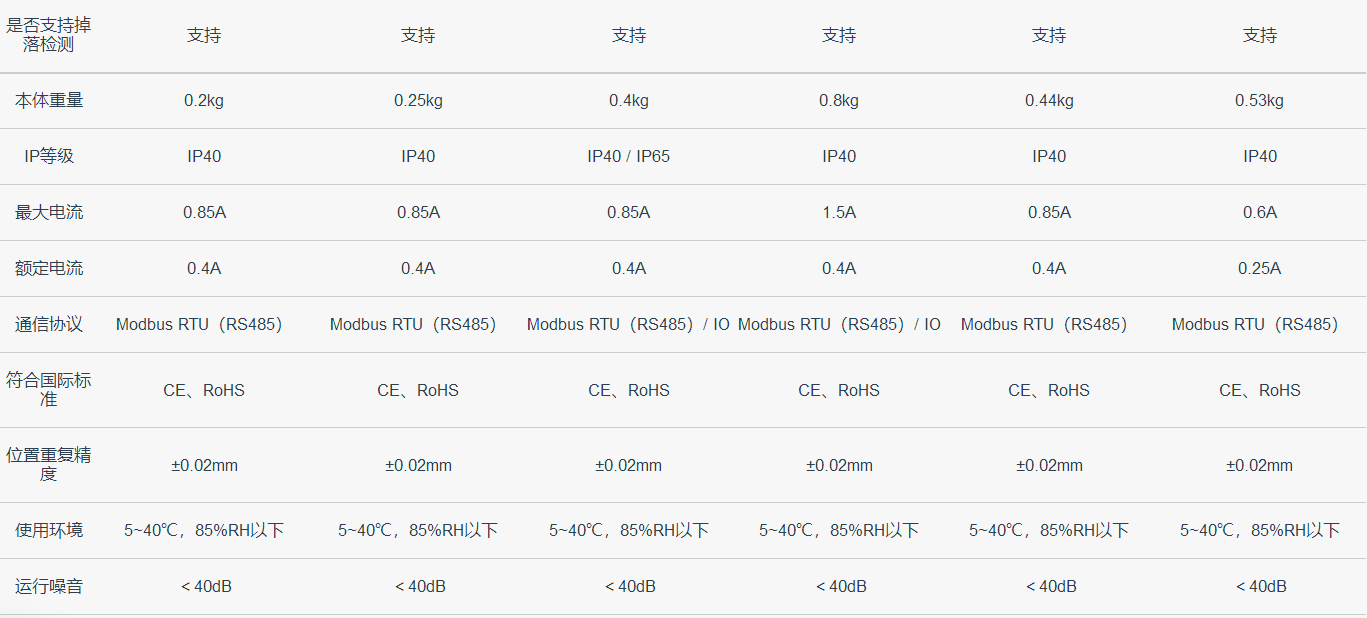Select the 1.5A max current value
The image size is (1367, 618).
tap(839, 212)
